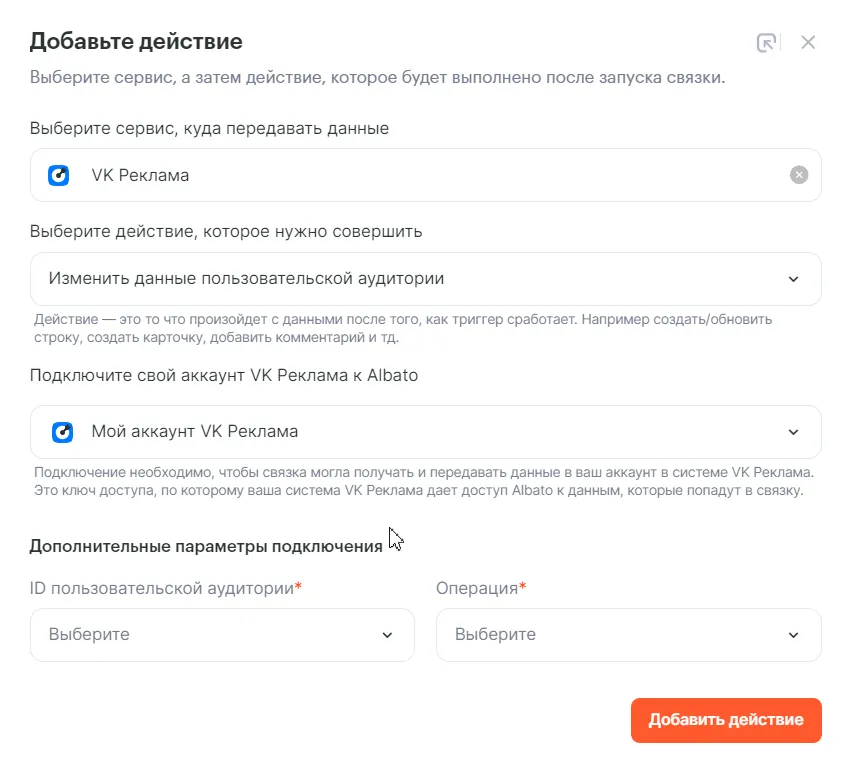The width and height of the screenshot is (857, 783).
Task: Click the VK Реклама logo in service field
Action: point(60,175)
